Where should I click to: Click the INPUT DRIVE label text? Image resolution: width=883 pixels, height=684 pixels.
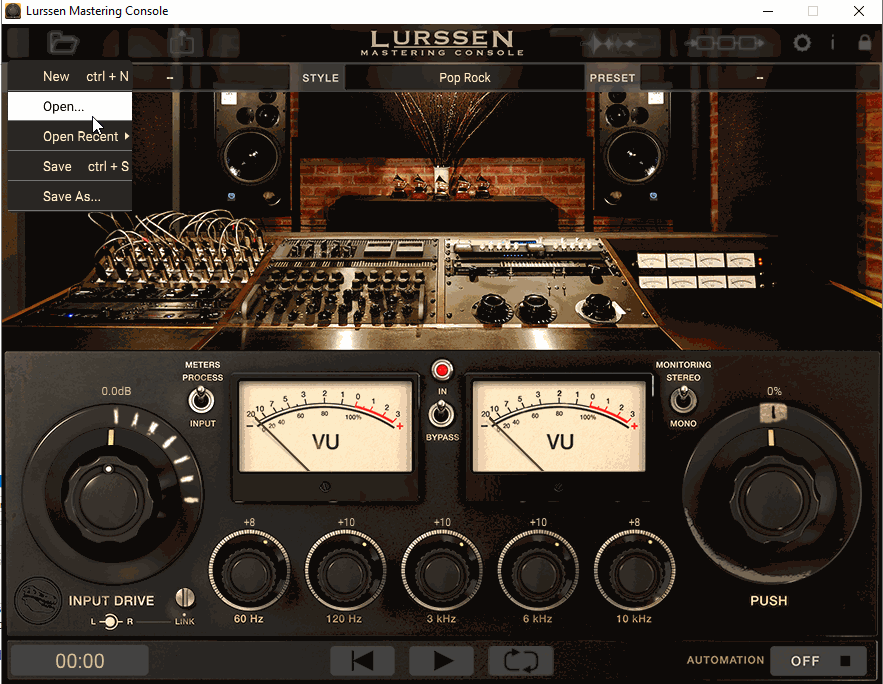pyautogui.click(x=112, y=601)
